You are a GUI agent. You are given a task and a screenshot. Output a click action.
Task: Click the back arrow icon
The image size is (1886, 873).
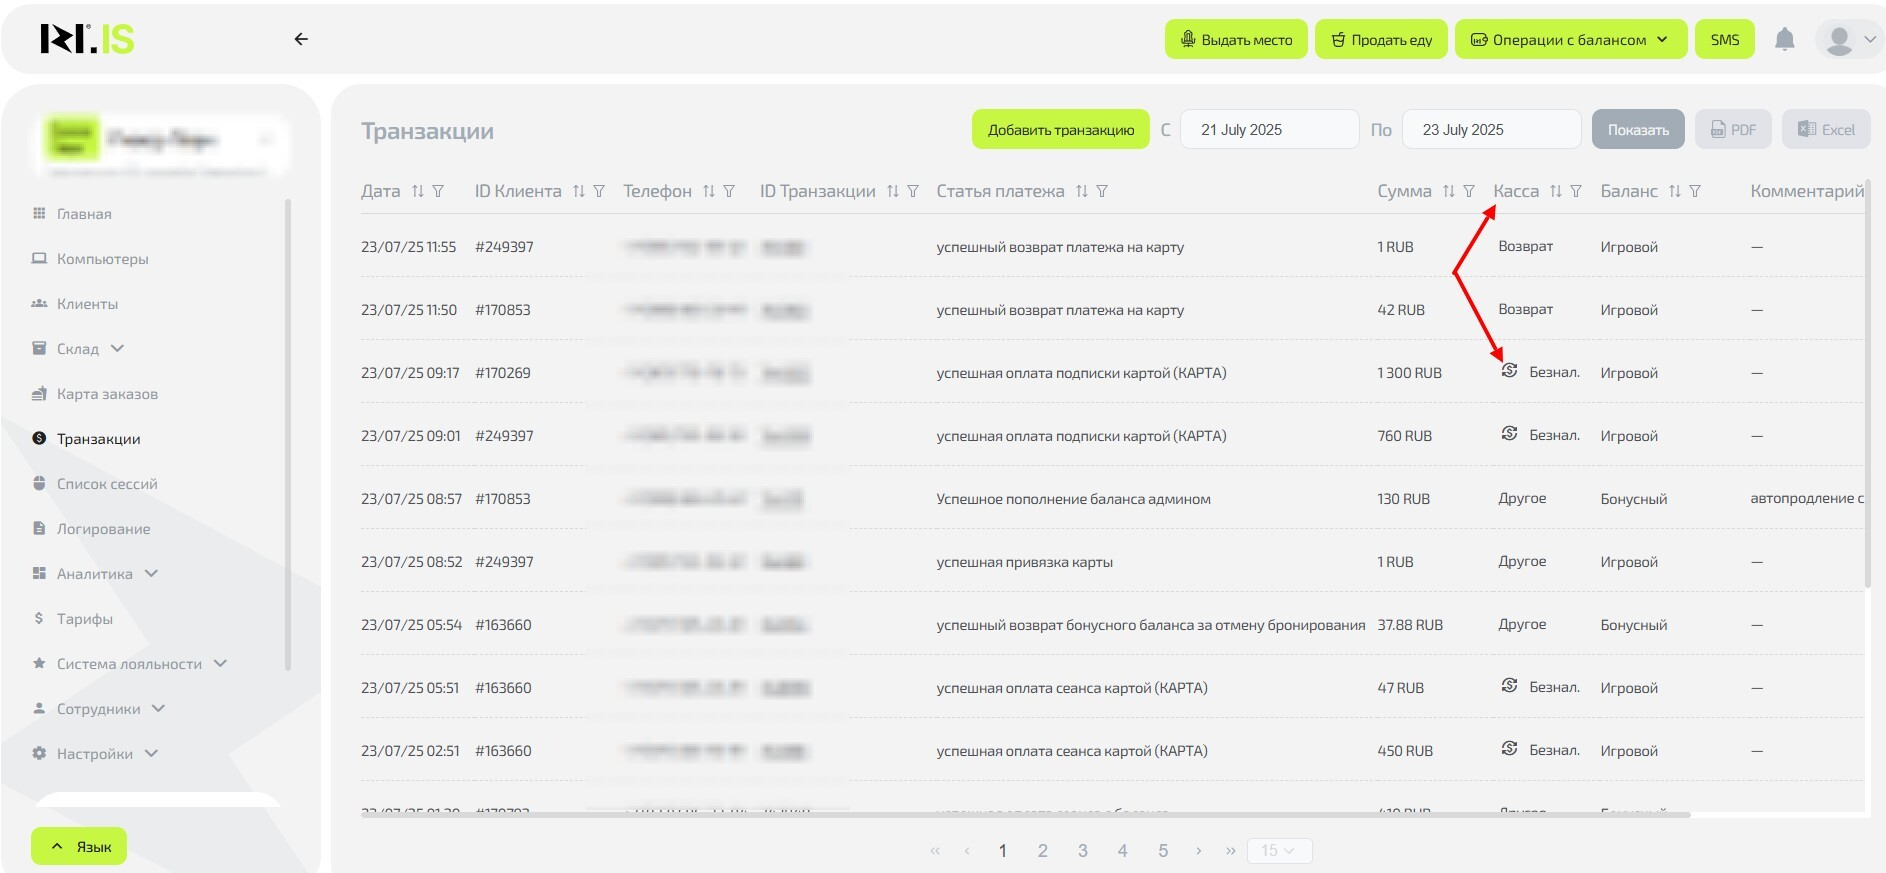301,39
